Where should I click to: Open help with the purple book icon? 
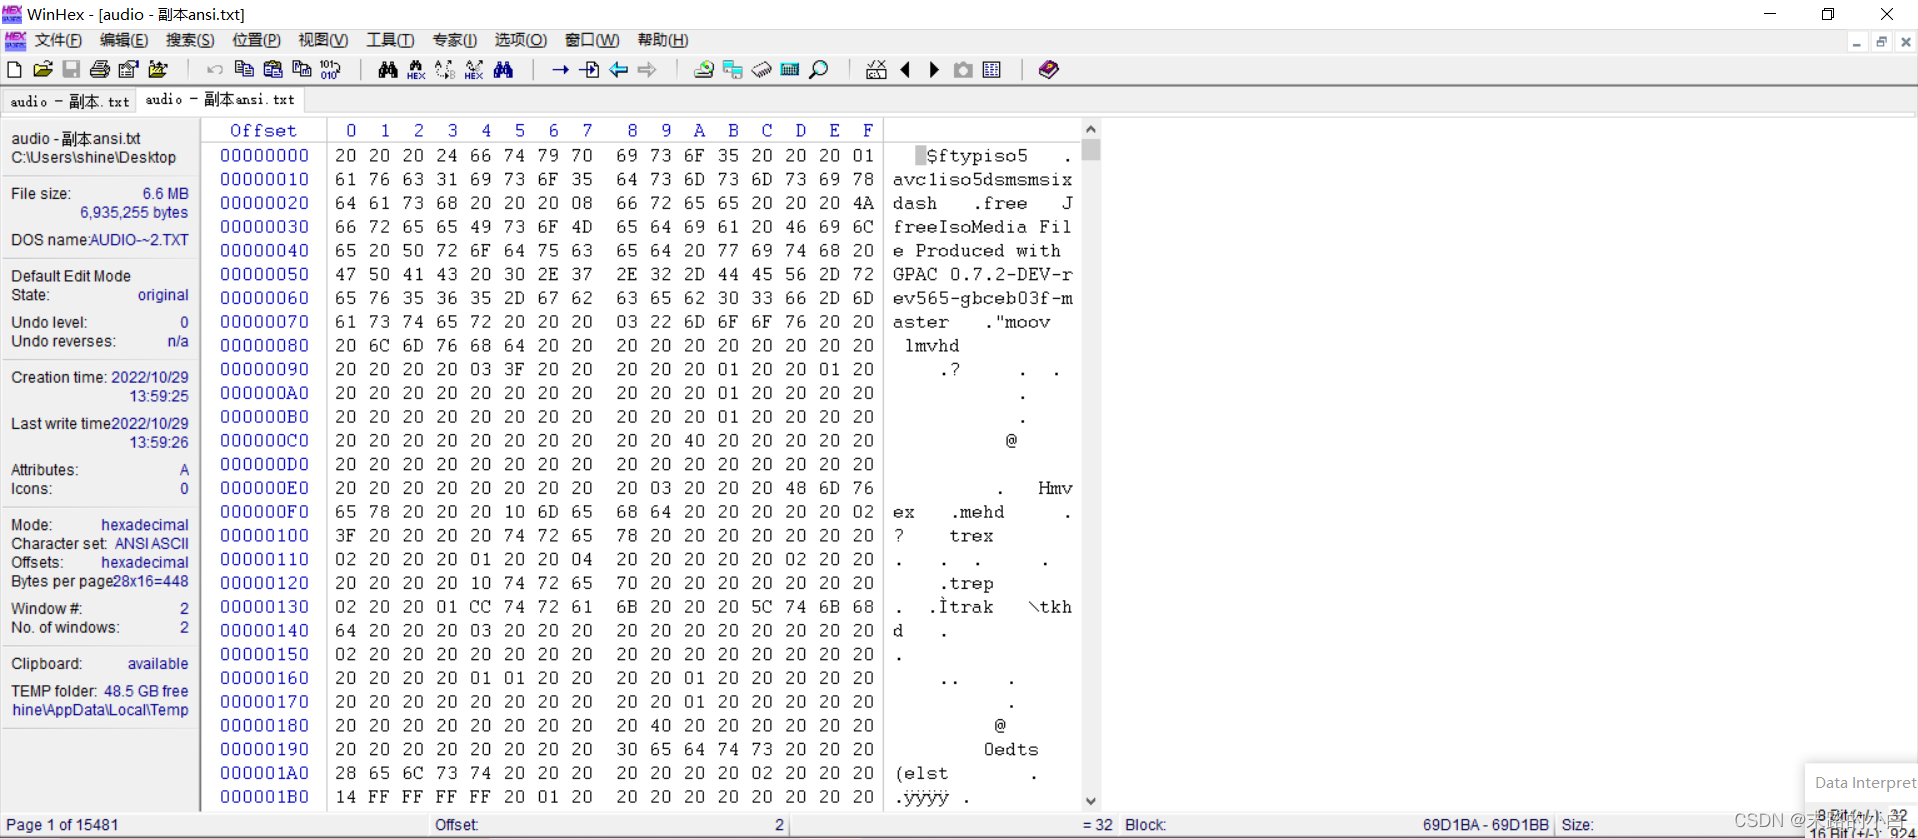tap(1048, 69)
